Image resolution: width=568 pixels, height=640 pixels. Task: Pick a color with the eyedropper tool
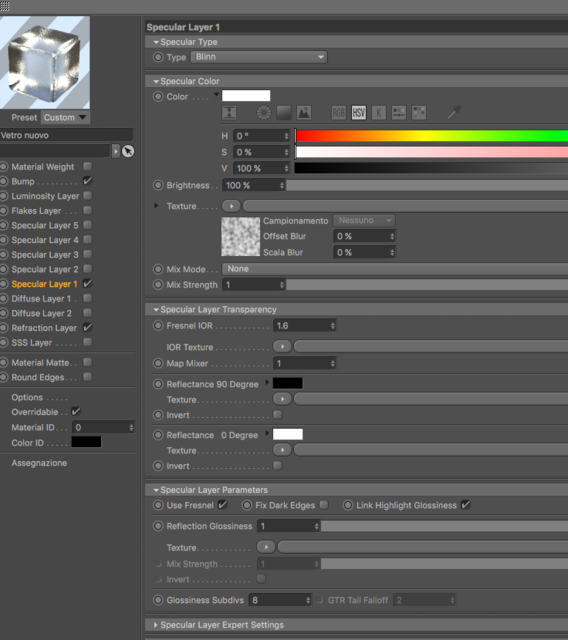(x=453, y=112)
